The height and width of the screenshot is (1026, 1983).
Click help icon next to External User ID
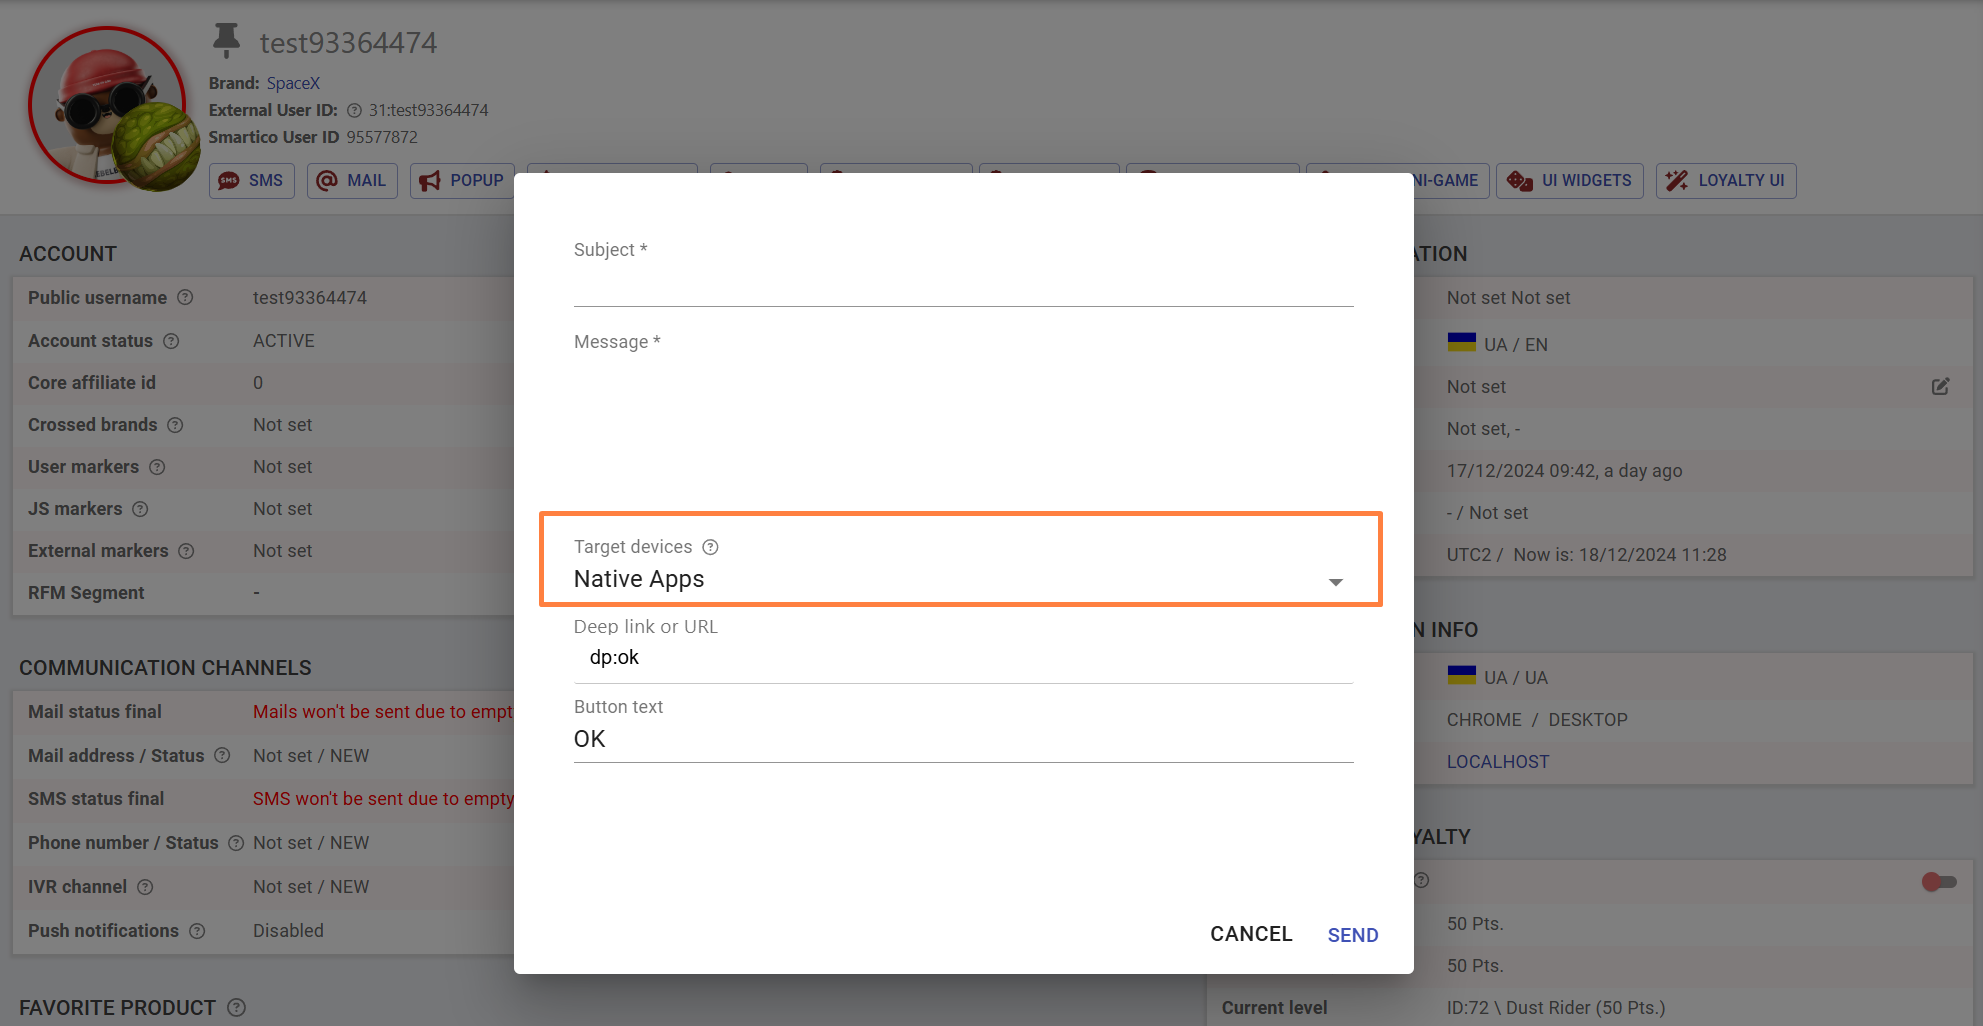pyautogui.click(x=354, y=110)
